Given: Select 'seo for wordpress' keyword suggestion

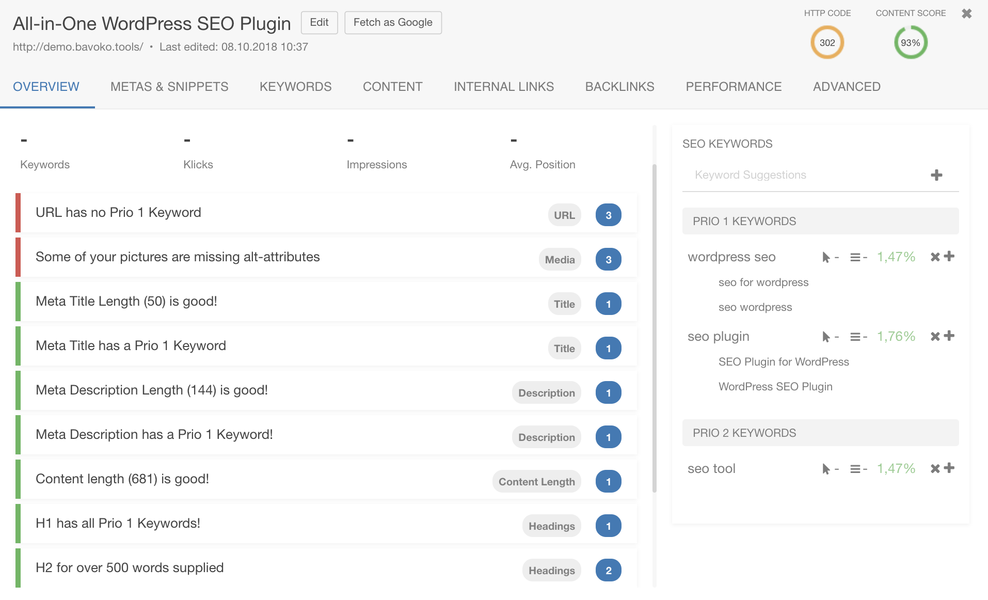Looking at the screenshot, I should pyautogui.click(x=763, y=282).
